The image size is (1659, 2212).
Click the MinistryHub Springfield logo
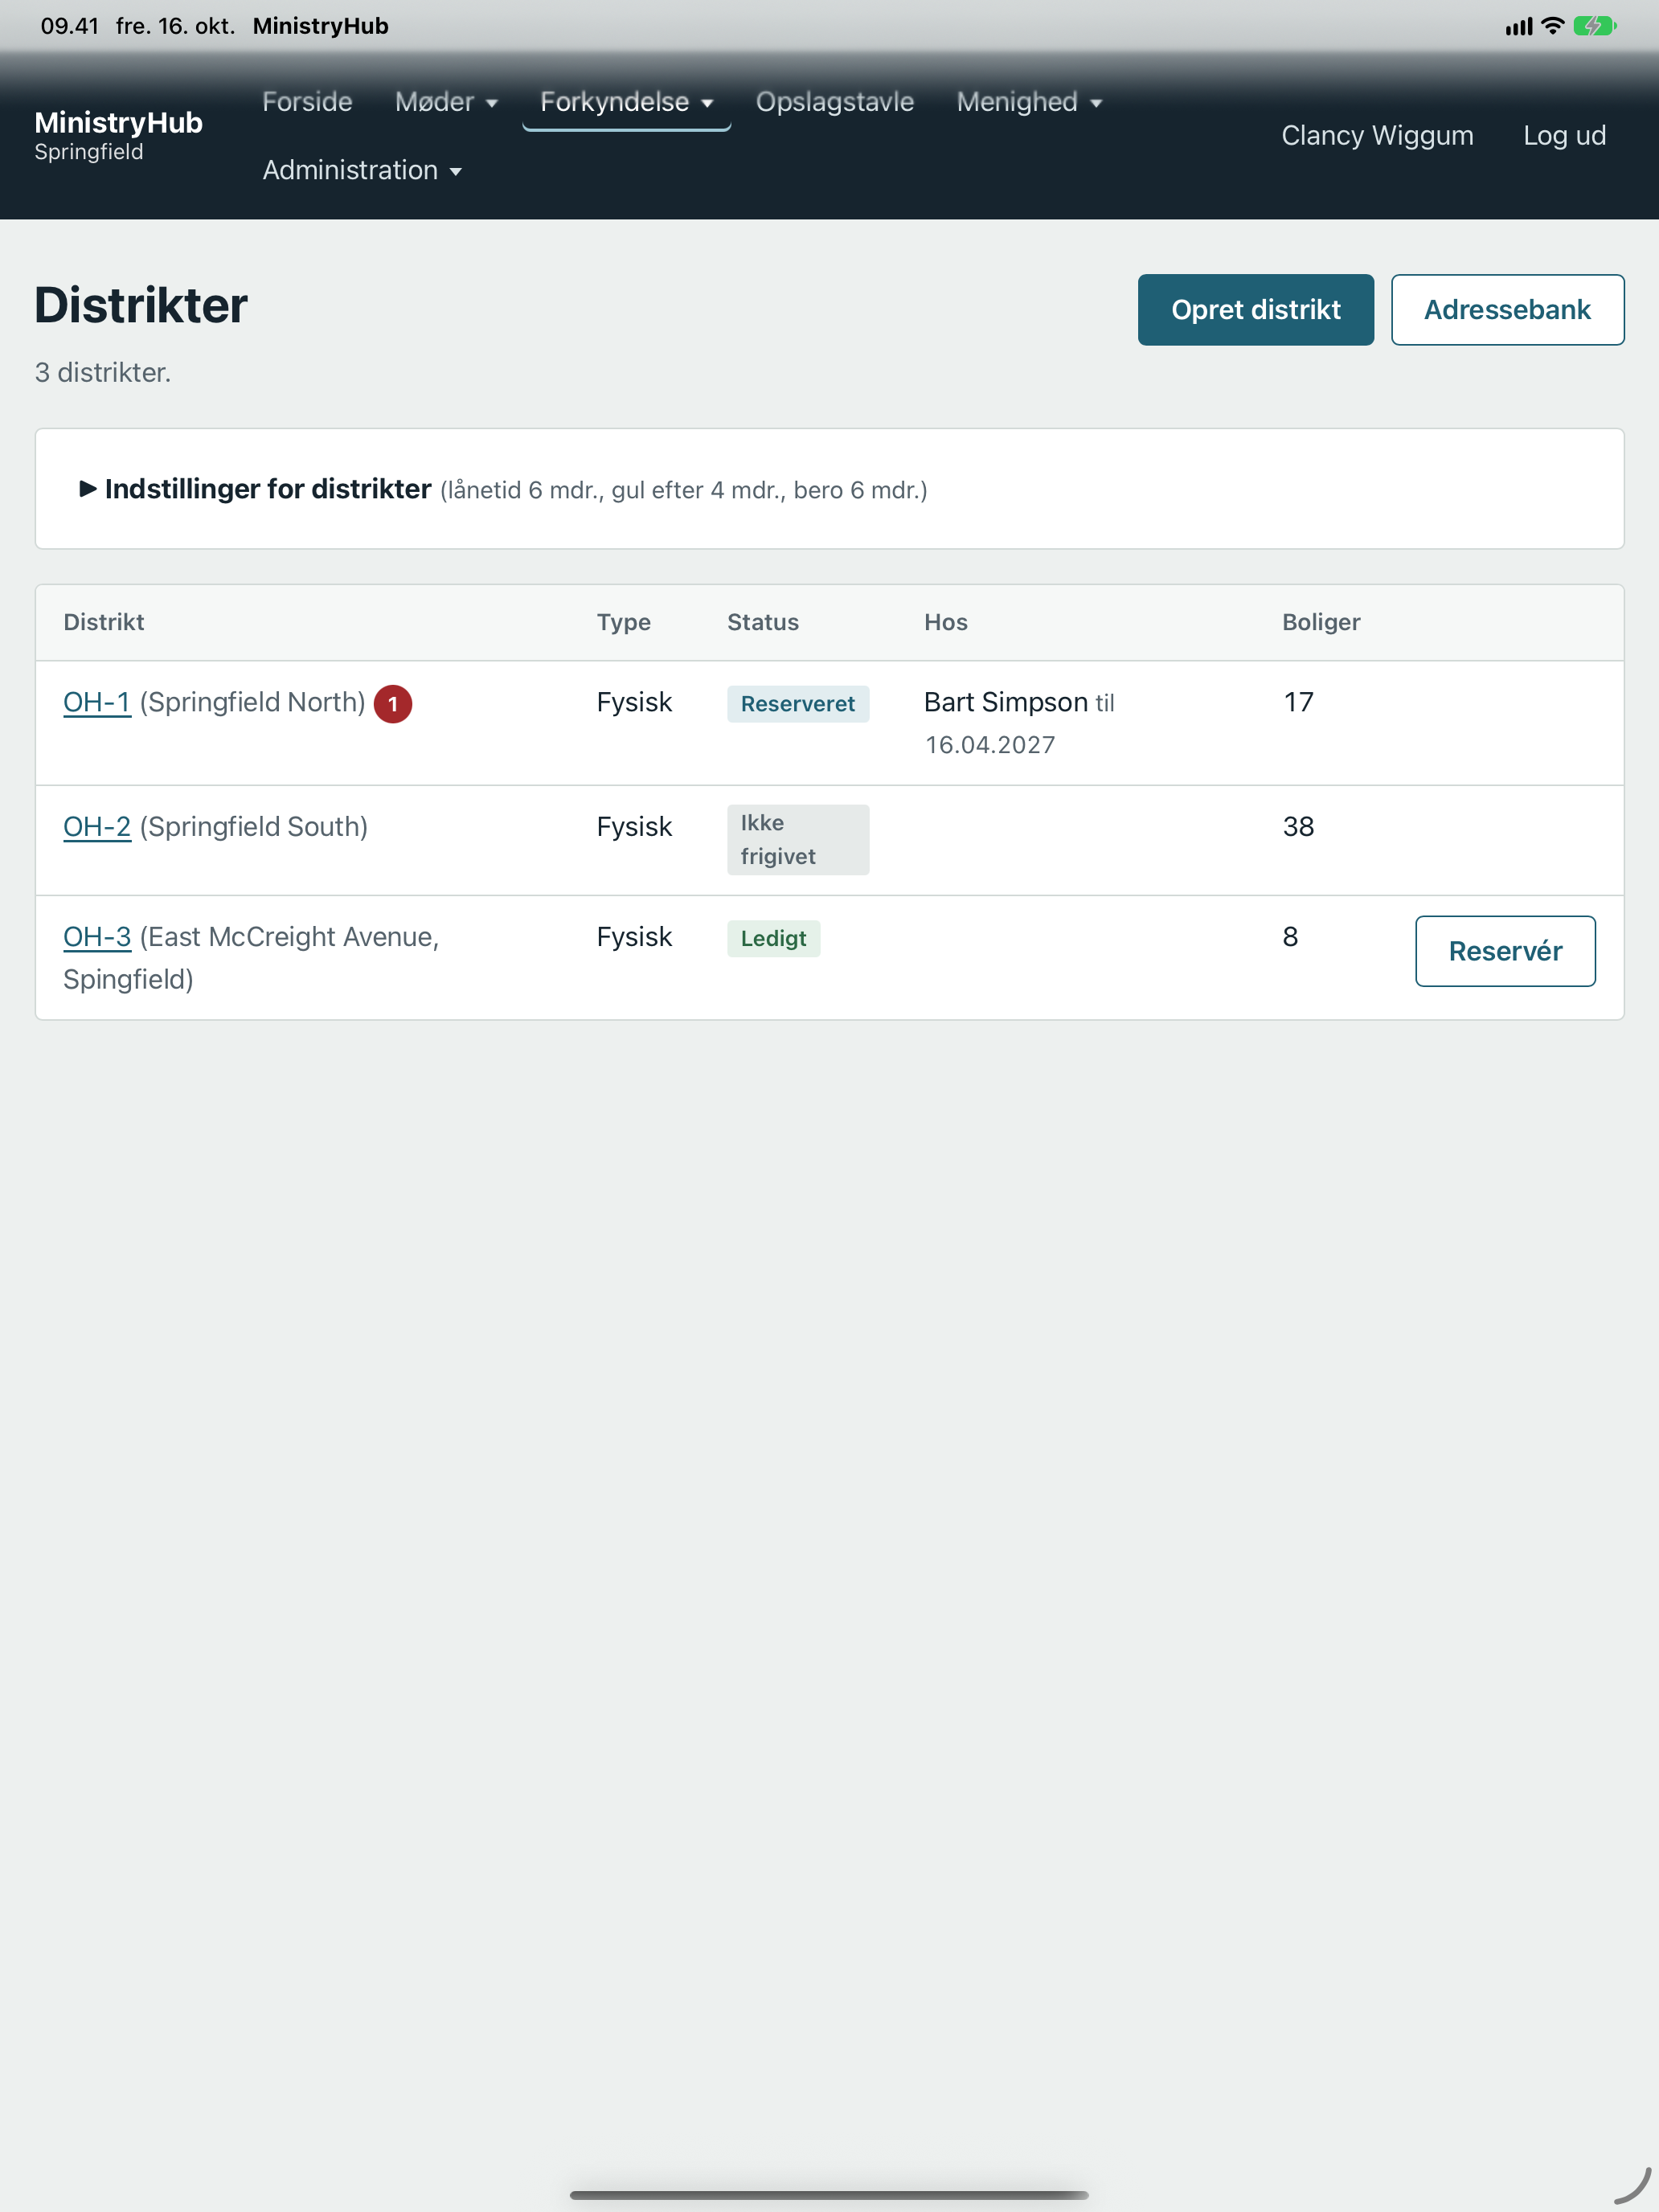click(118, 135)
